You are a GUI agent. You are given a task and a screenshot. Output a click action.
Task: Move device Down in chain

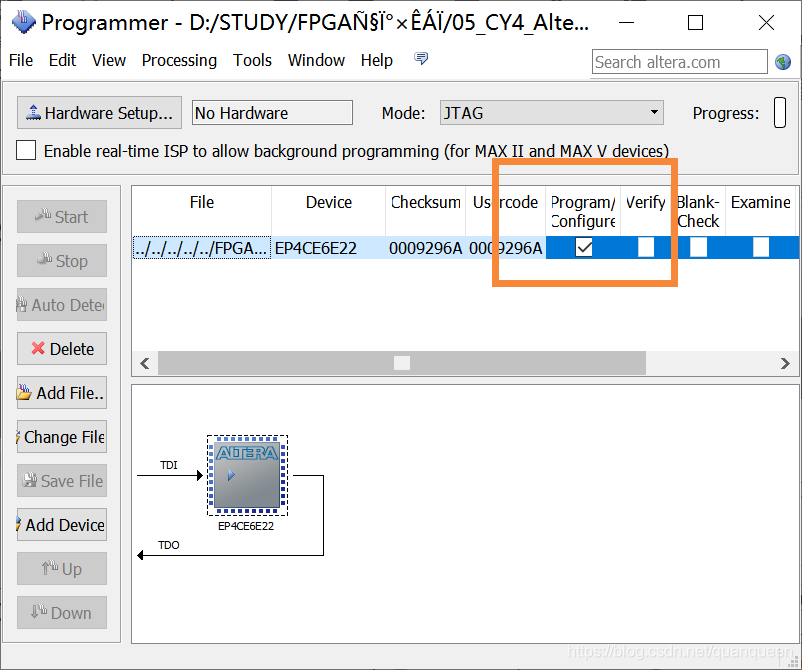click(62, 612)
